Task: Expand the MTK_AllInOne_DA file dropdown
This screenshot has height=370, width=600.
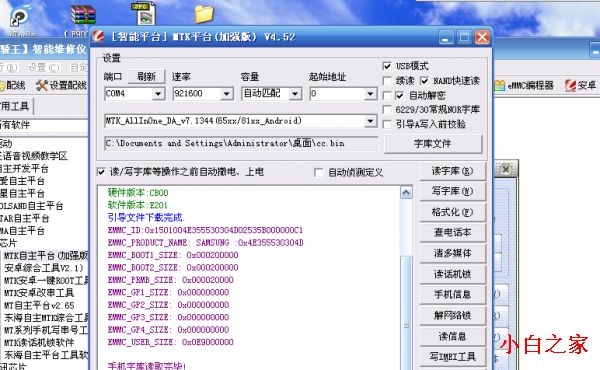Action: (x=370, y=121)
